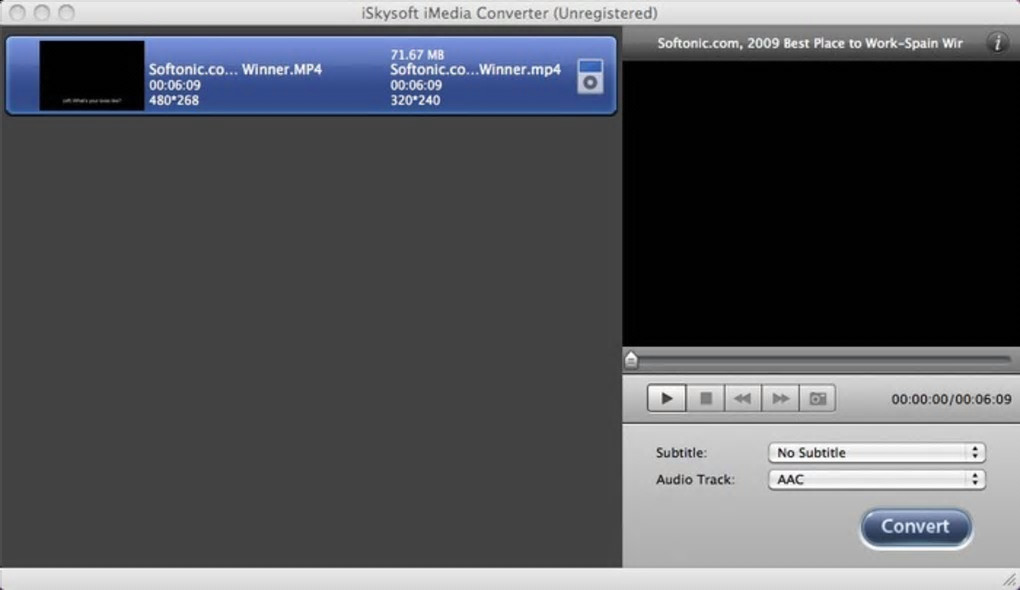
Task: Click the output resolution 320*240
Action: (x=415, y=100)
